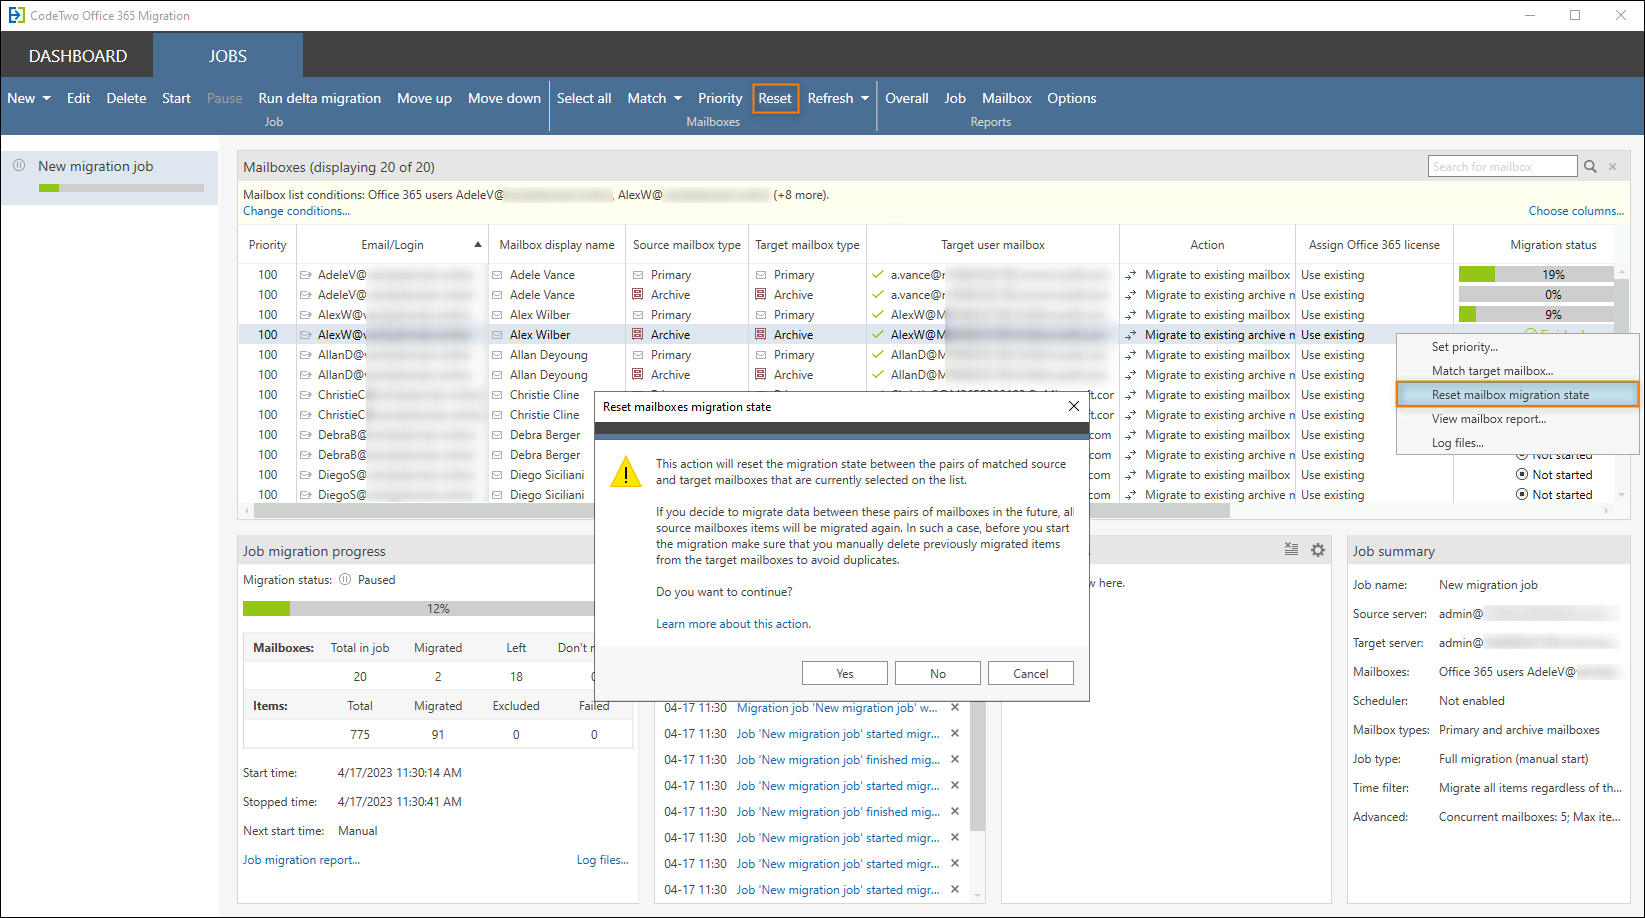Open the Job migration report... link

point(301,860)
